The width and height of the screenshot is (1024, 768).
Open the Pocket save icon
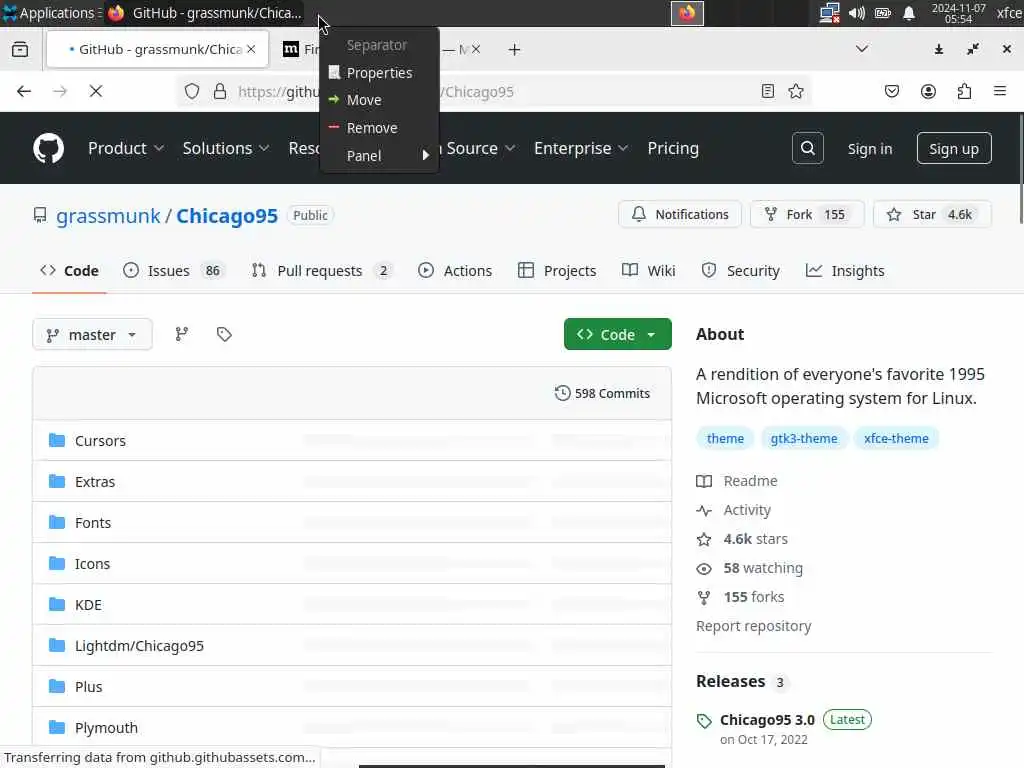pos(891,91)
